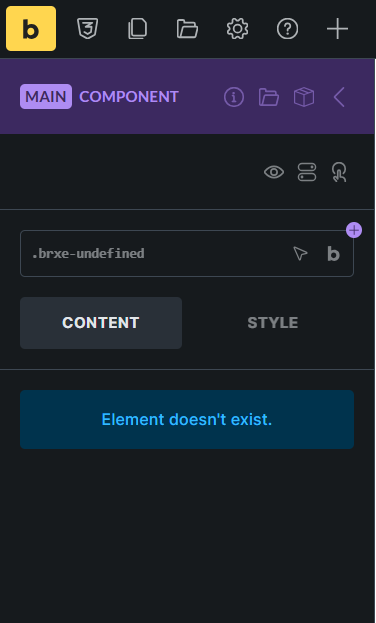Open the CSS3 shield icon panel
Screen dimensions: 376x623
tap(87, 29)
